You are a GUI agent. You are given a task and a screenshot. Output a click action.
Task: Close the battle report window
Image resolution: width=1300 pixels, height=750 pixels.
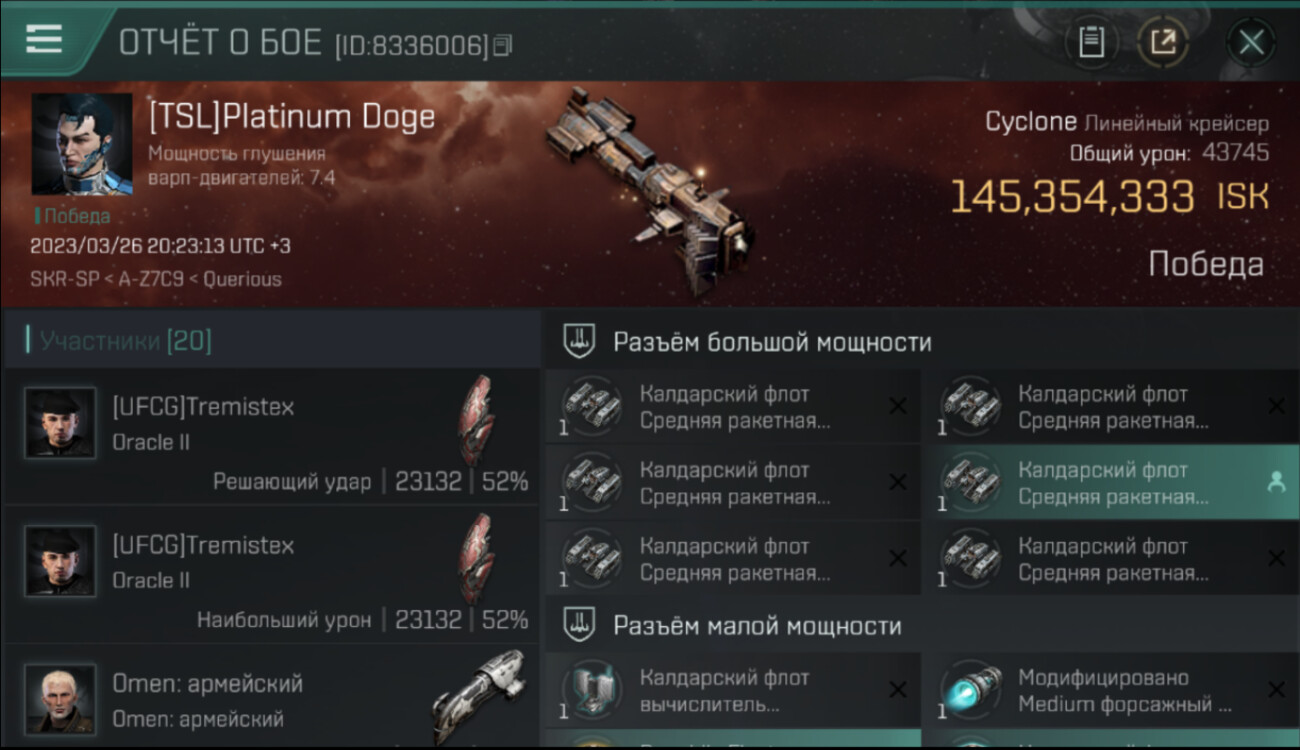tap(1251, 43)
